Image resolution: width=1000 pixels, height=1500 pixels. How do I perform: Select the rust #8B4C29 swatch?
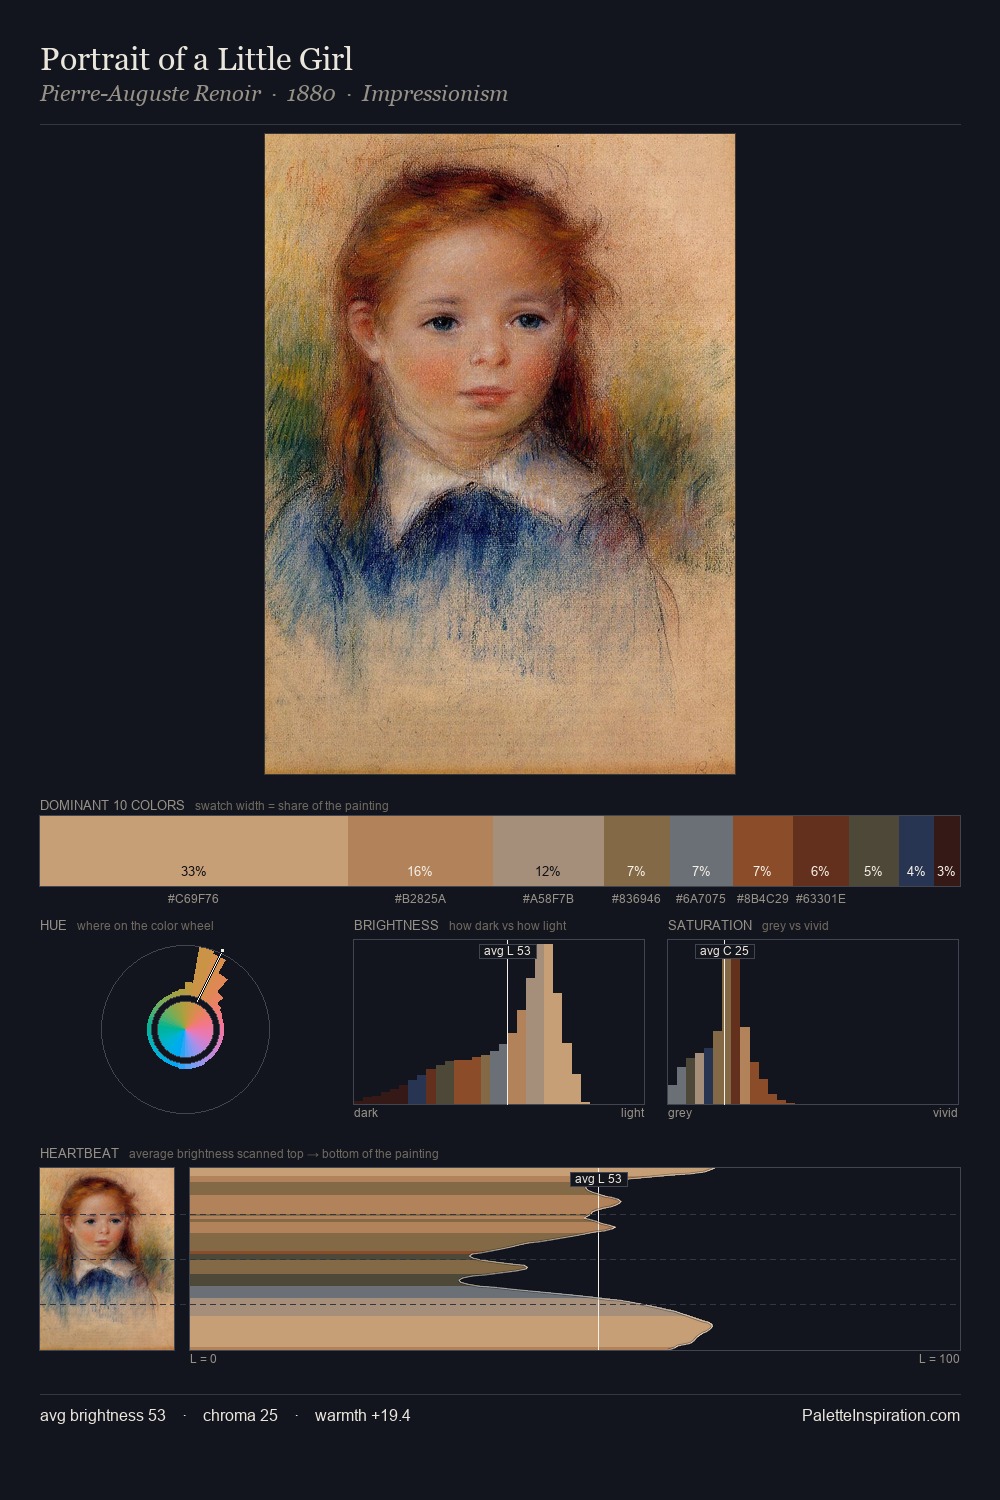[x=763, y=851]
